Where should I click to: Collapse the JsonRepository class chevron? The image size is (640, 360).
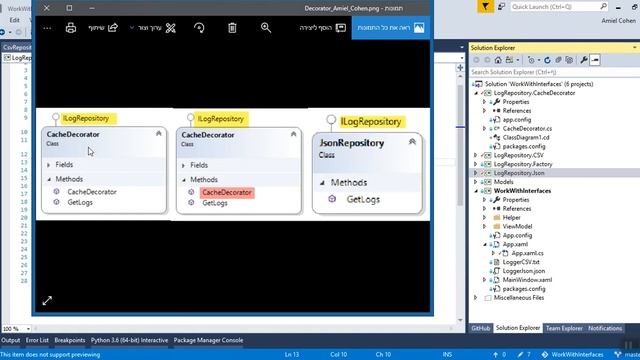(x=412, y=142)
